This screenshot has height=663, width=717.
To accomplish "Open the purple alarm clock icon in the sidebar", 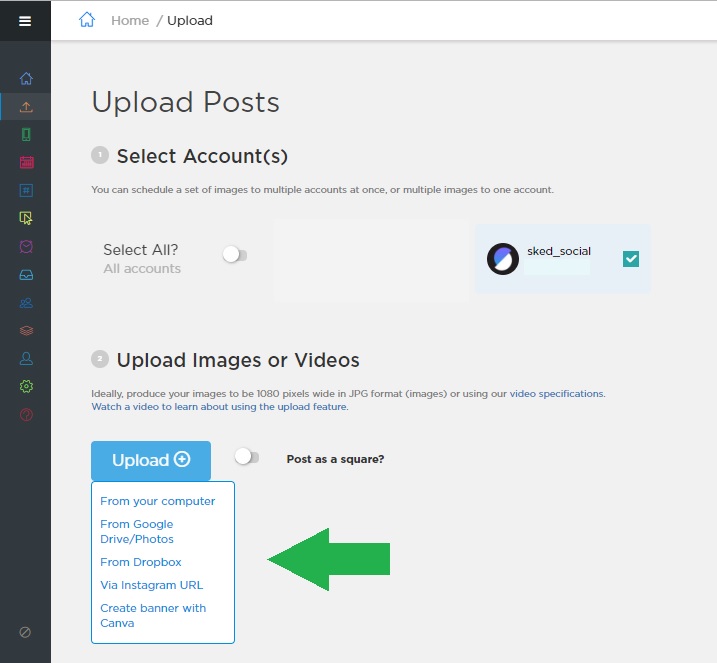I will pos(26,246).
